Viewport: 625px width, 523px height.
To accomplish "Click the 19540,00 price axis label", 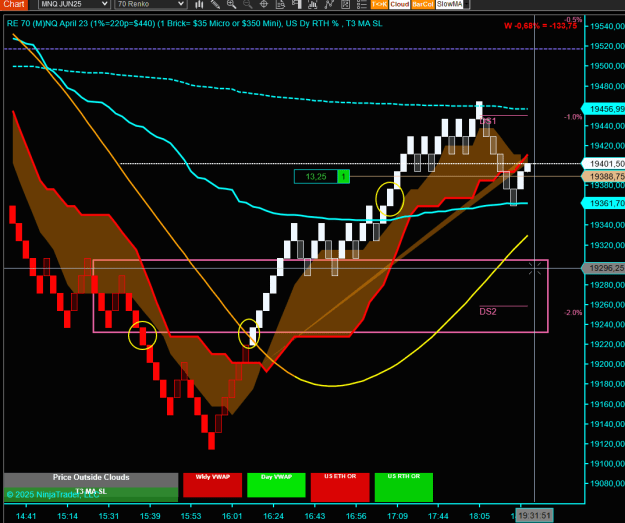I will 607,26.
